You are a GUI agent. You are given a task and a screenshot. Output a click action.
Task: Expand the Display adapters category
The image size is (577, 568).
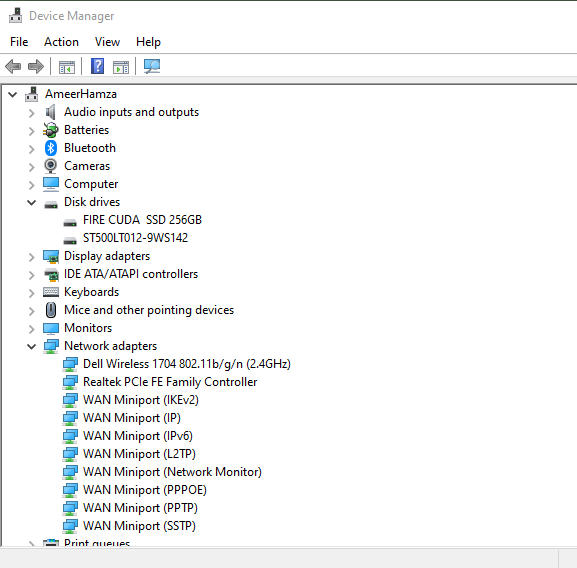pos(32,257)
